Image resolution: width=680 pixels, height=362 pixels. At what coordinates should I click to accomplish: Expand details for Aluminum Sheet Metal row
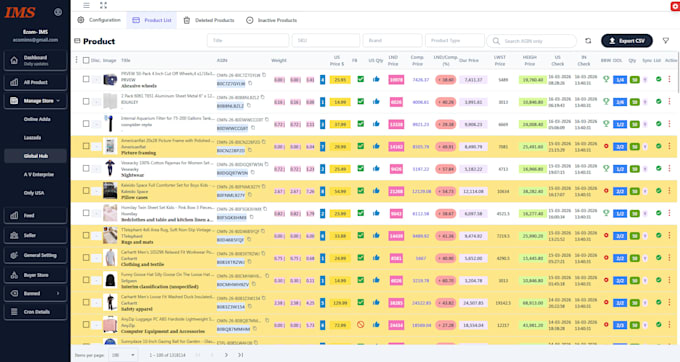pyautogui.click(x=96, y=102)
